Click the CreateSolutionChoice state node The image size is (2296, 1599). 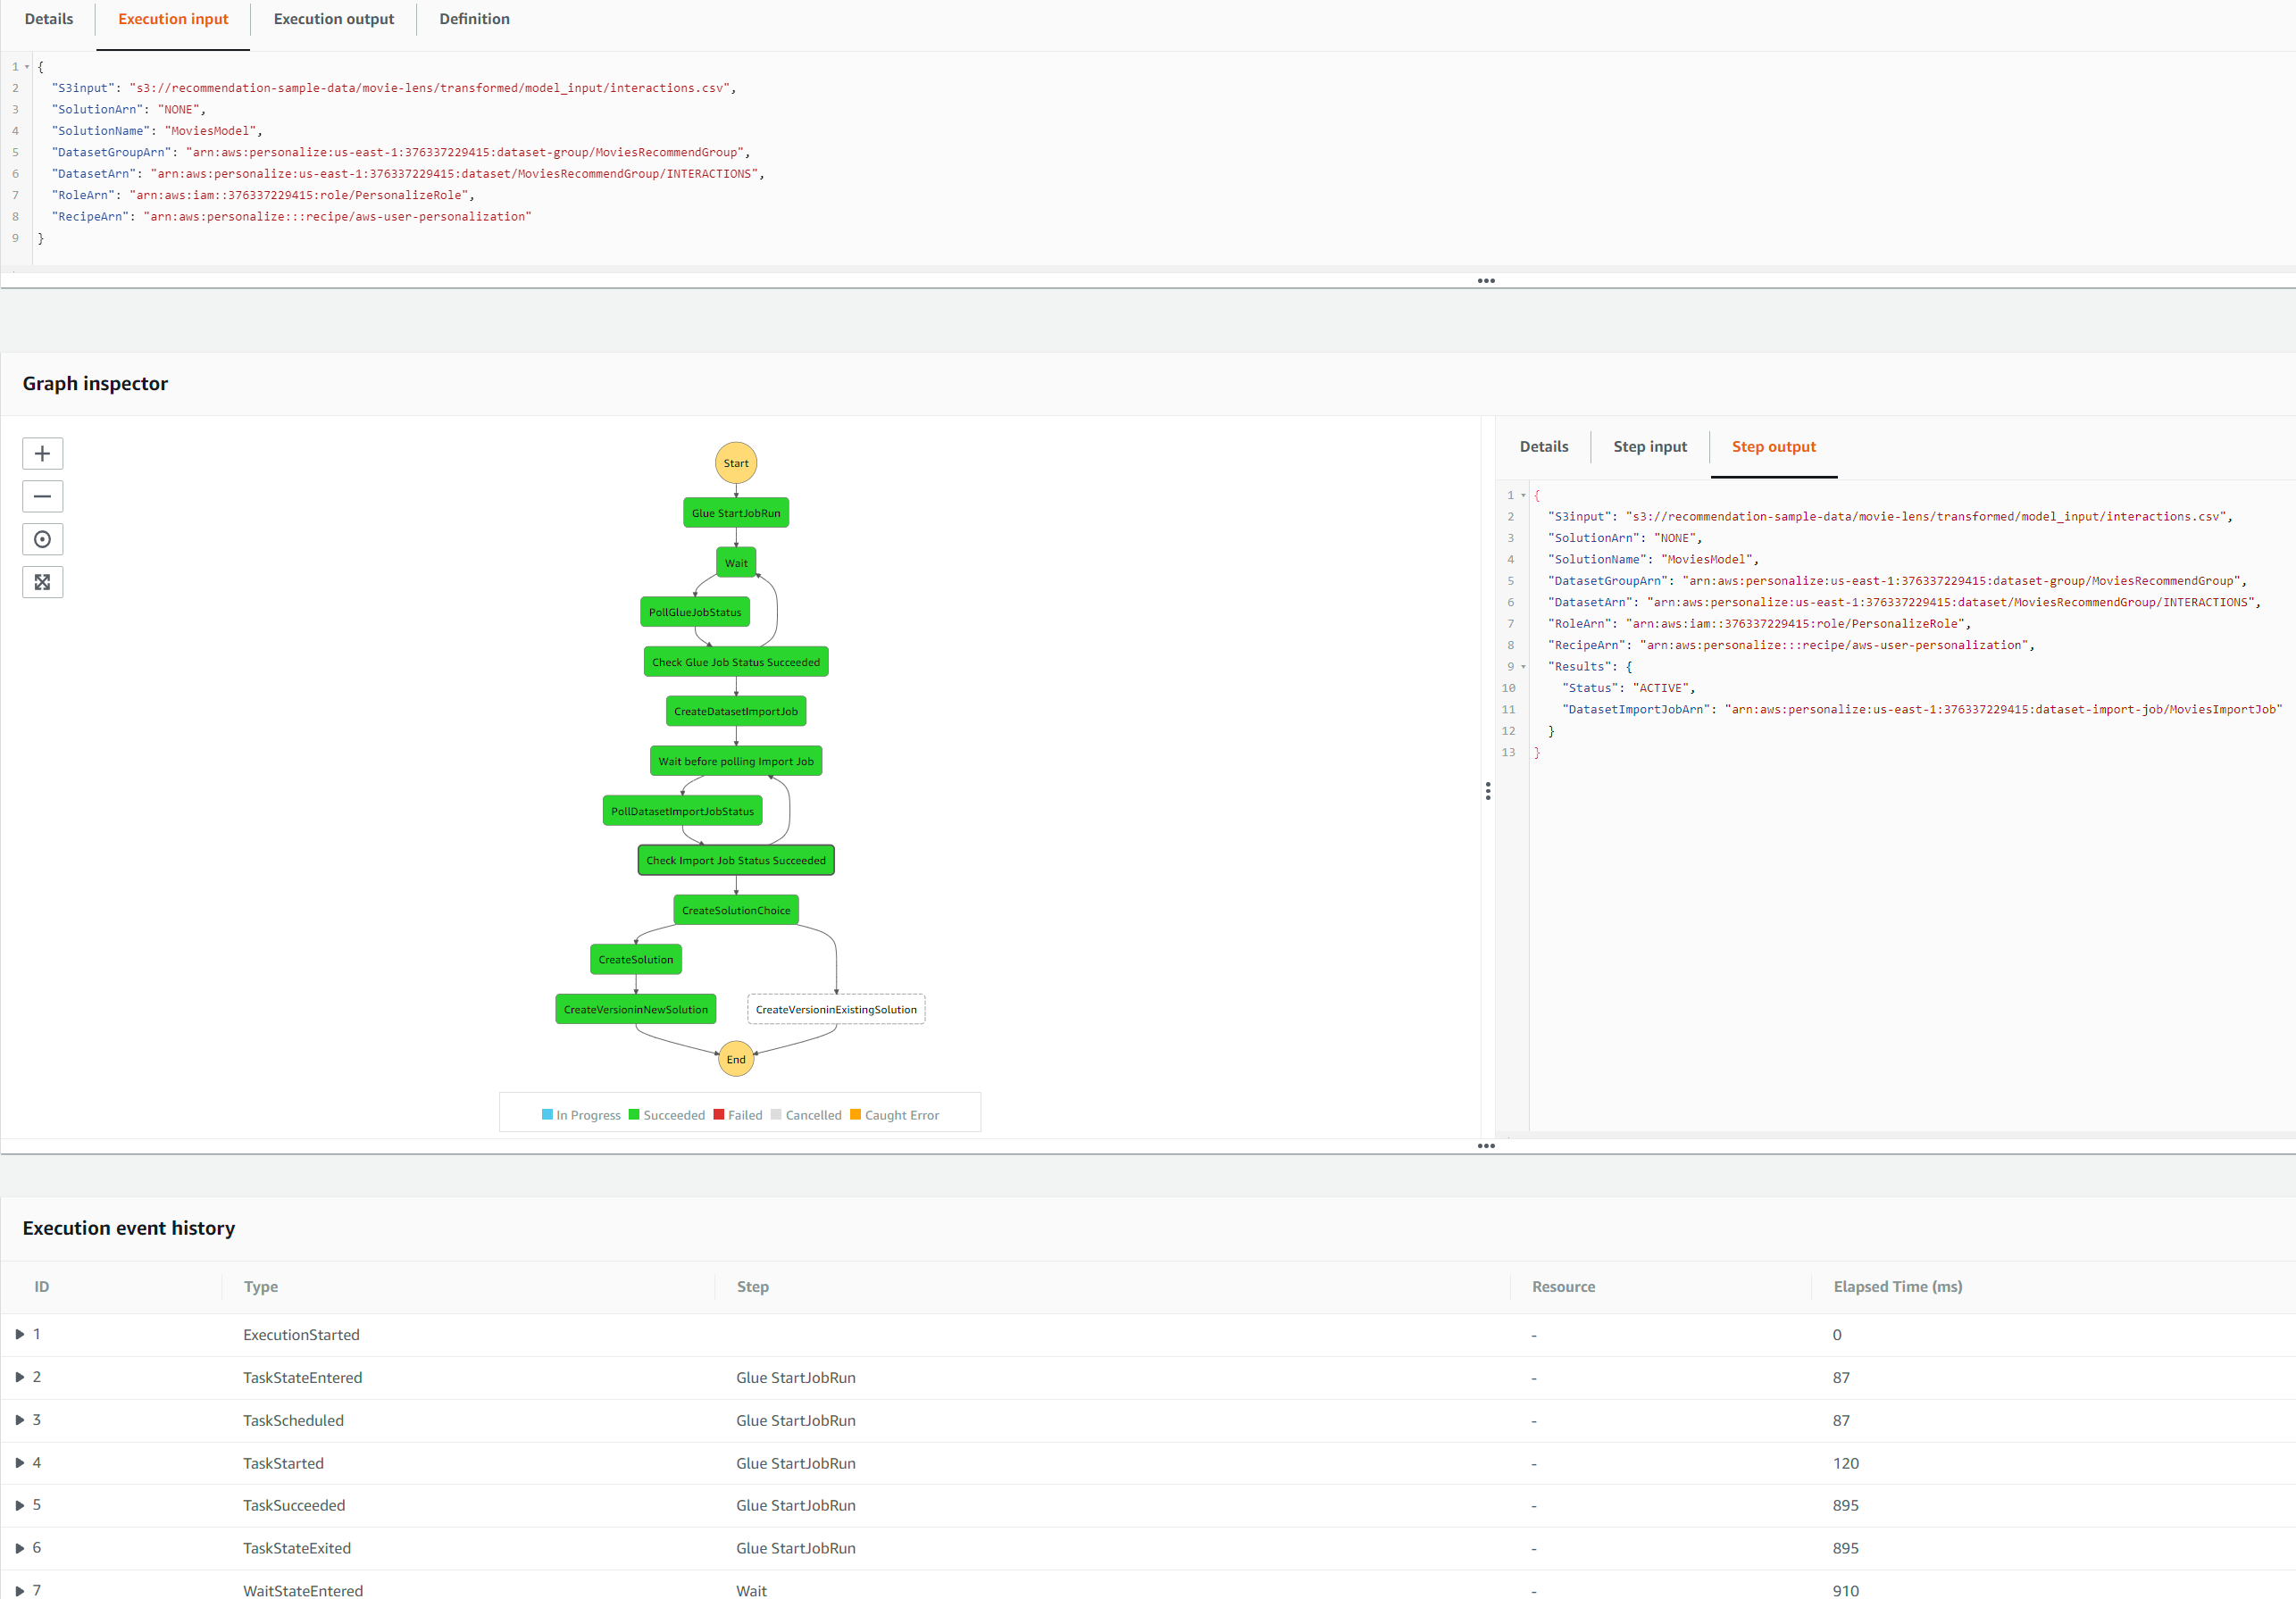coord(735,910)
